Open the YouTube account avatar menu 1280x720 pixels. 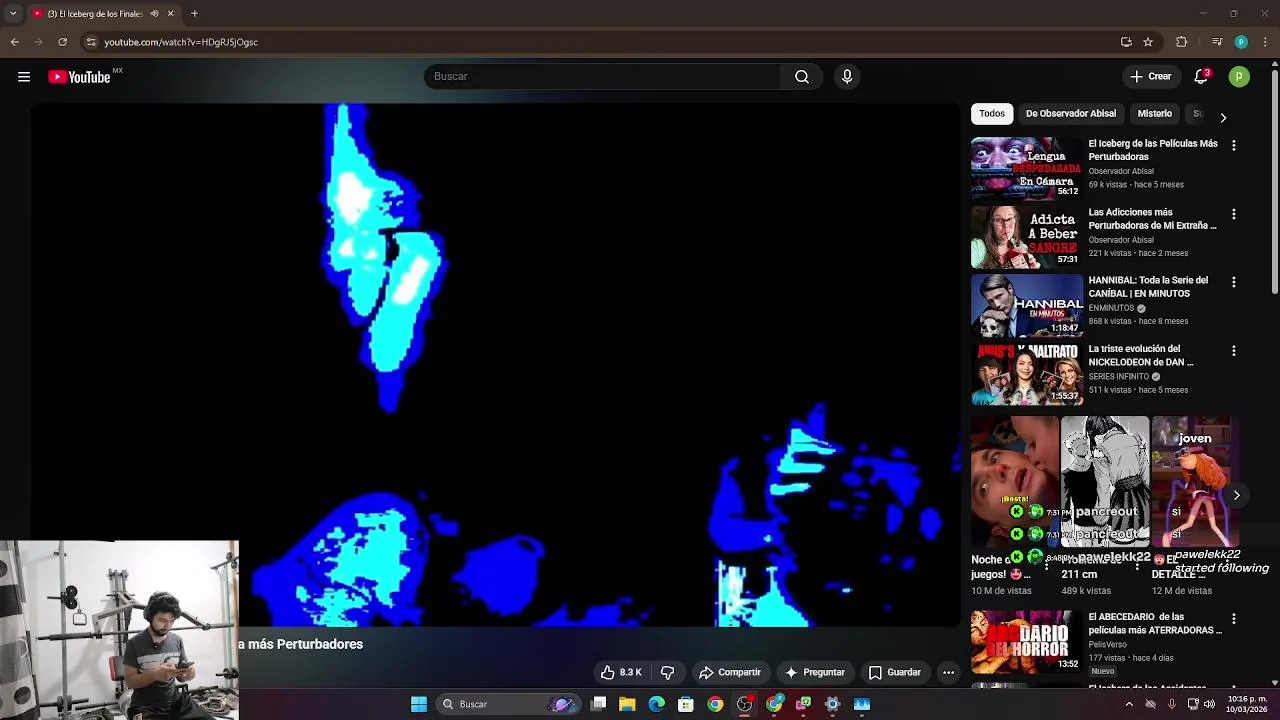(1239, 77)
